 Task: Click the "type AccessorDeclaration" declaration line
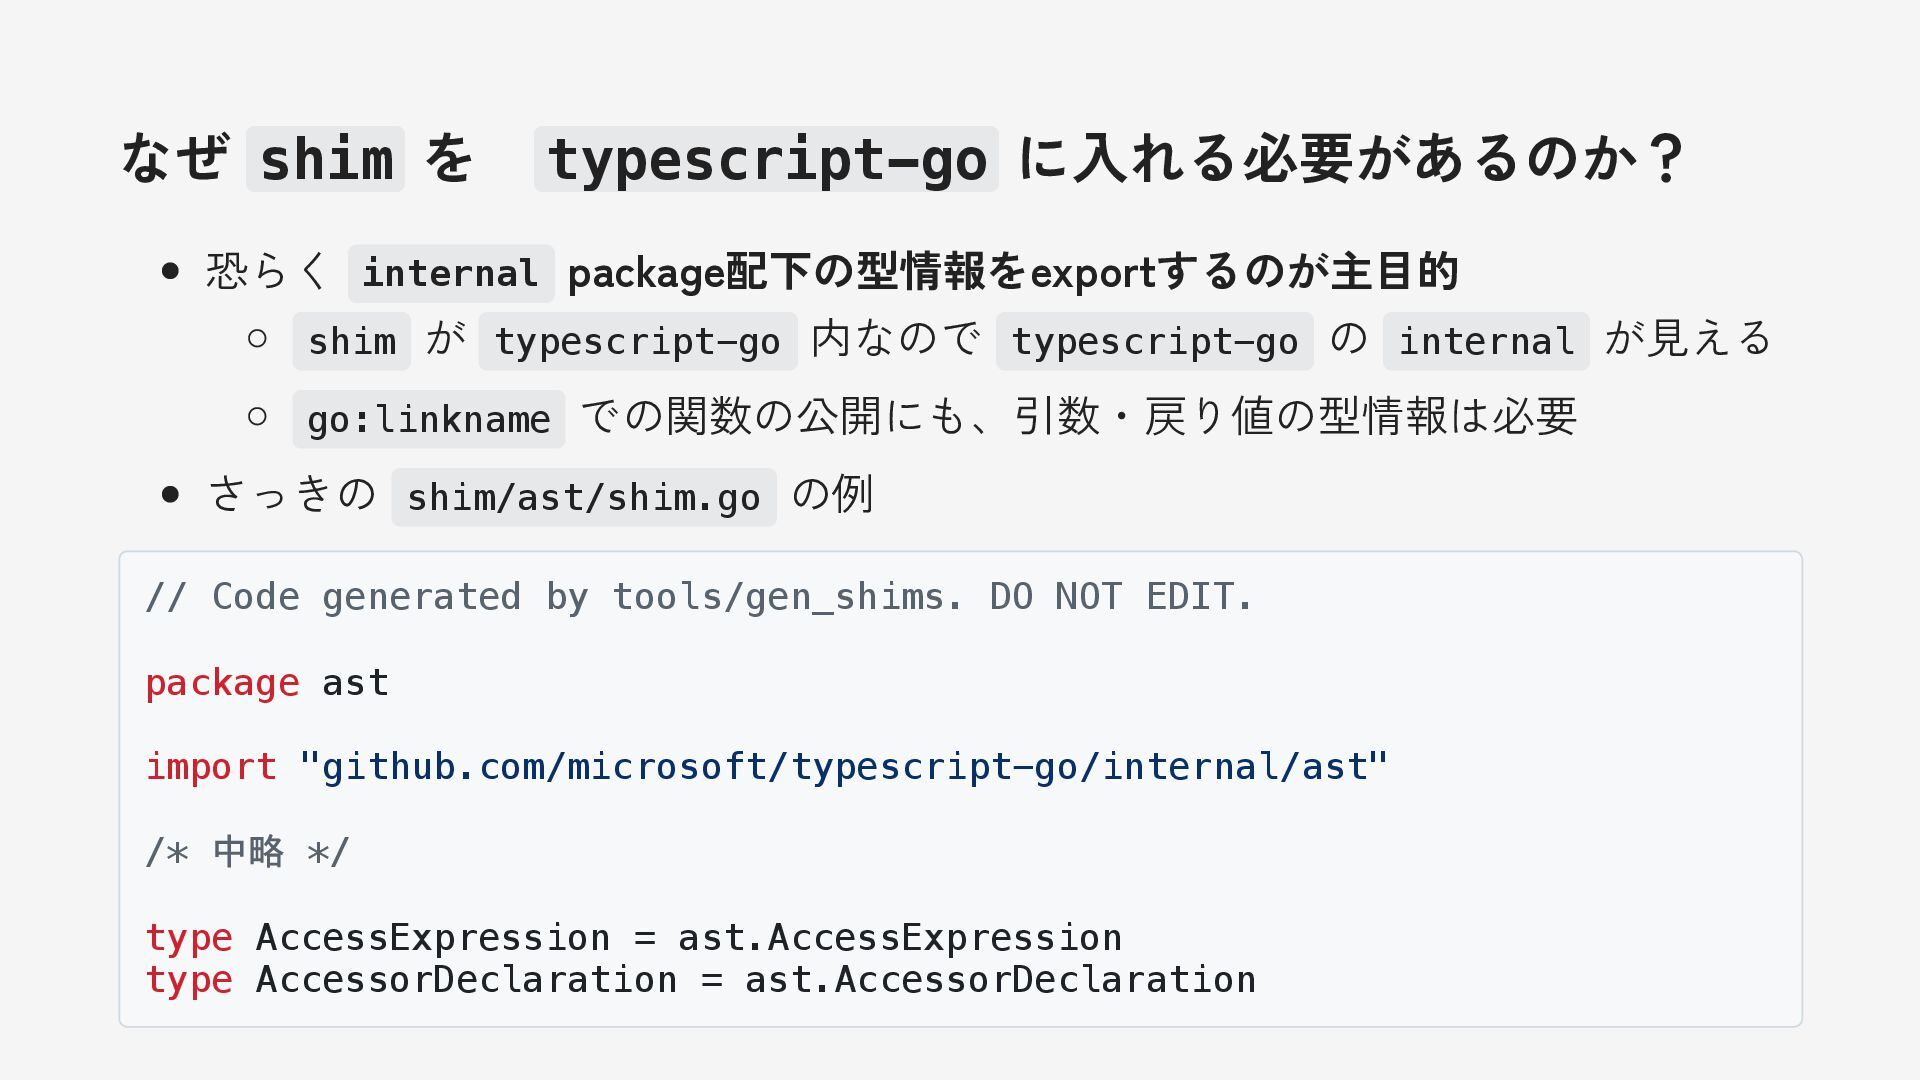tap(700, 980)
